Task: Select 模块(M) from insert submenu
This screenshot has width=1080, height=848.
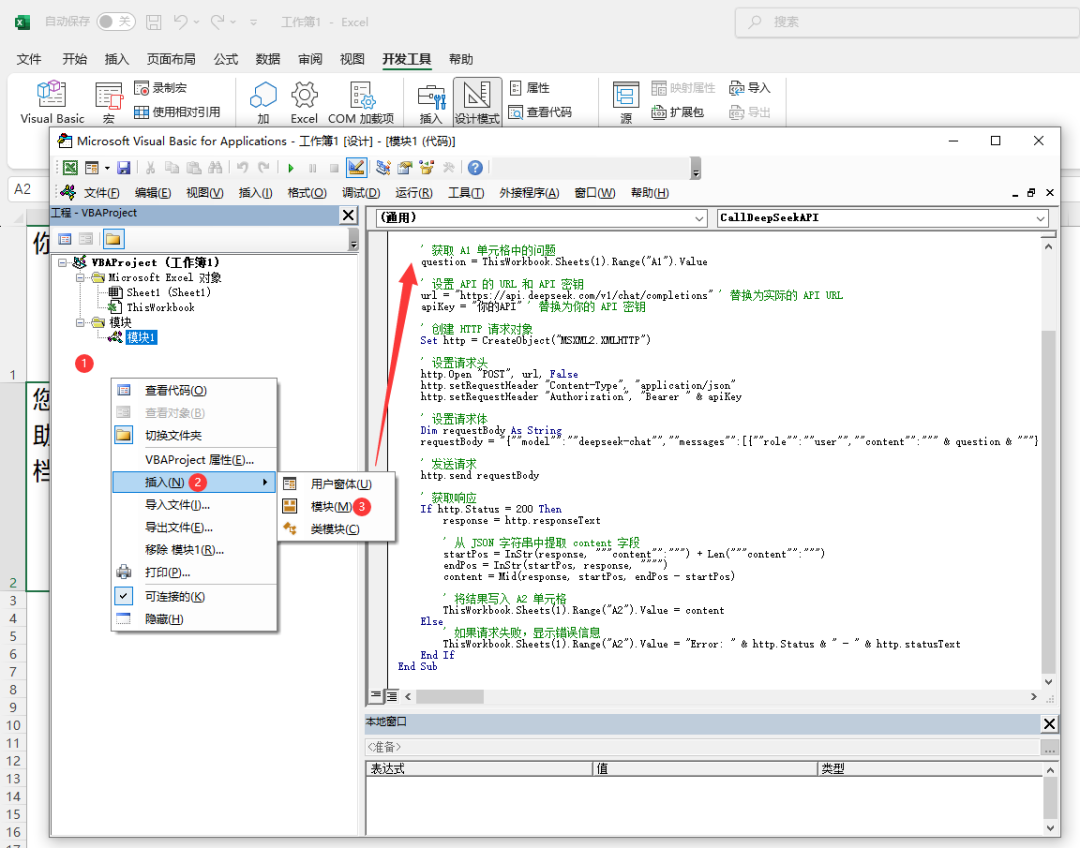Action: point(336,506)
